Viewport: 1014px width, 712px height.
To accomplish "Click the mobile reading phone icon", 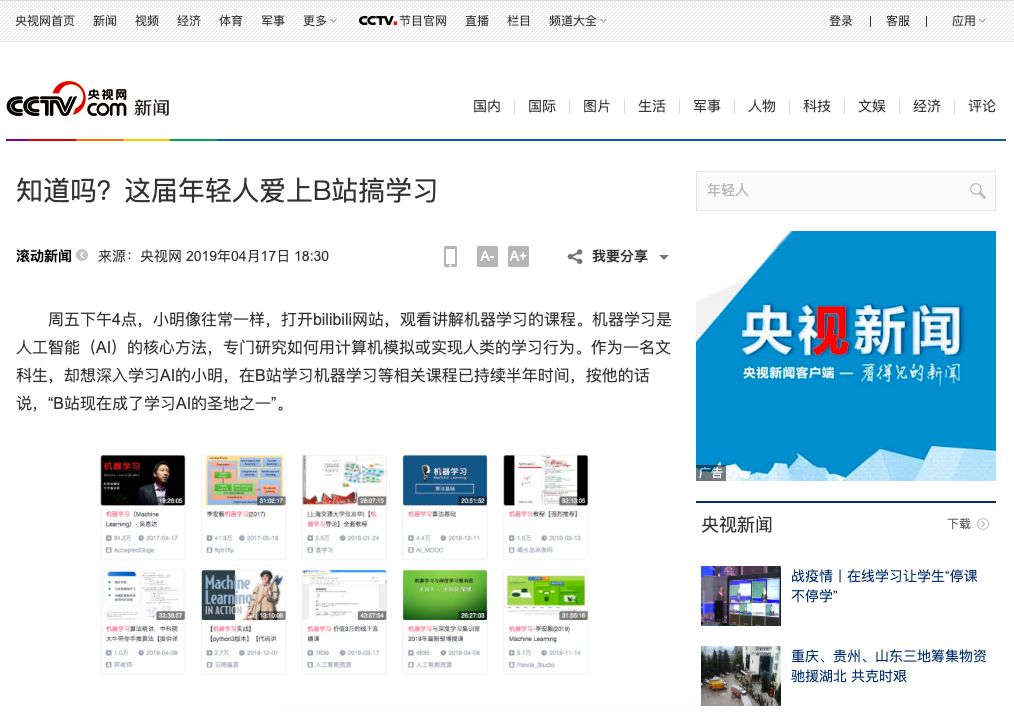I will click(x=450, y=256).
